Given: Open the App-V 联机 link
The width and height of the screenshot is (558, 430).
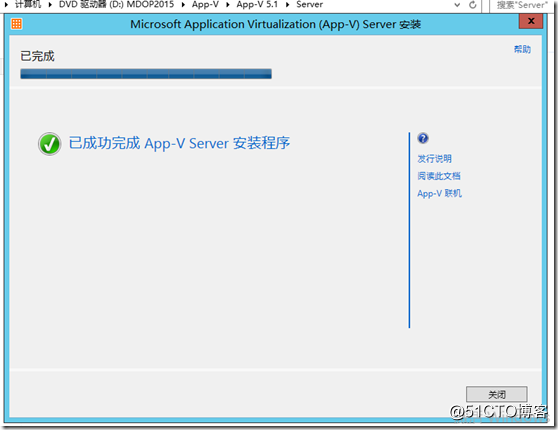Looking at the screenshot, I should pos(439,193).
